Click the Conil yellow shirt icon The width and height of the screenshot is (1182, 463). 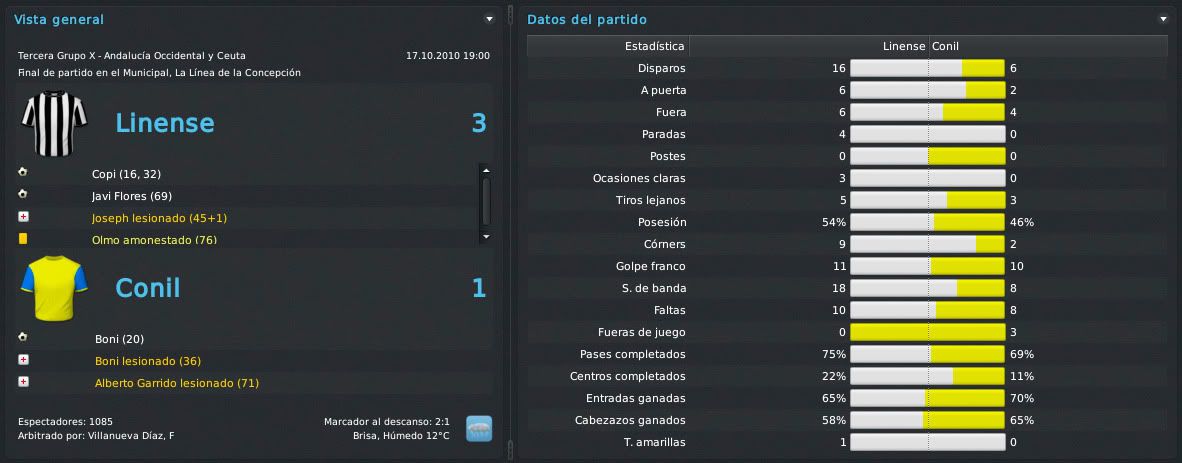tap(54, 288)
